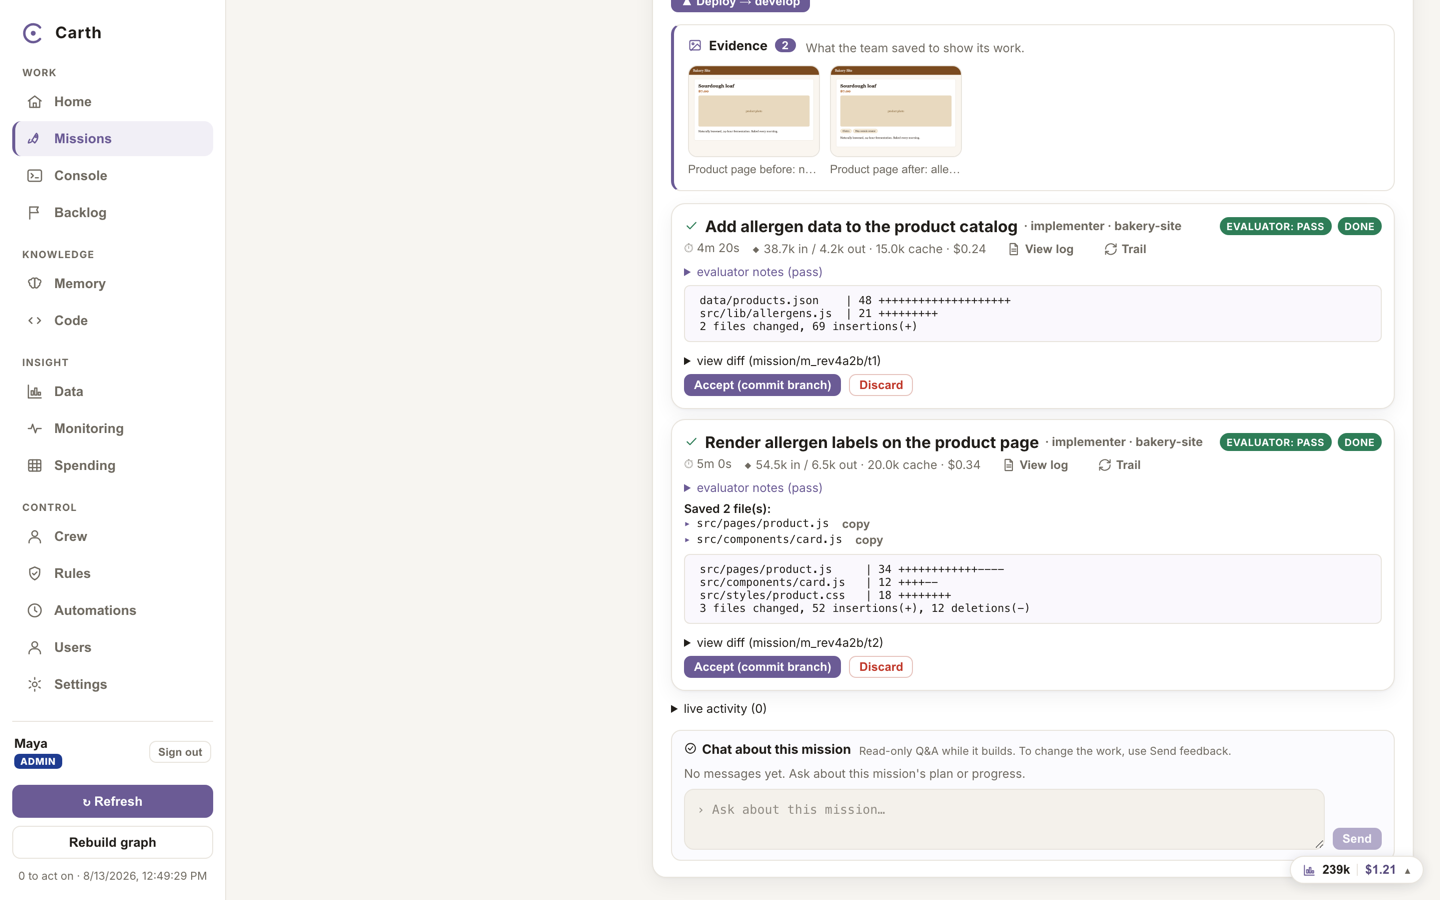Open the 'Product page after' evidence thumbnail
The width and height of the screenshot is (1440, 900).
tap(896, 111)
